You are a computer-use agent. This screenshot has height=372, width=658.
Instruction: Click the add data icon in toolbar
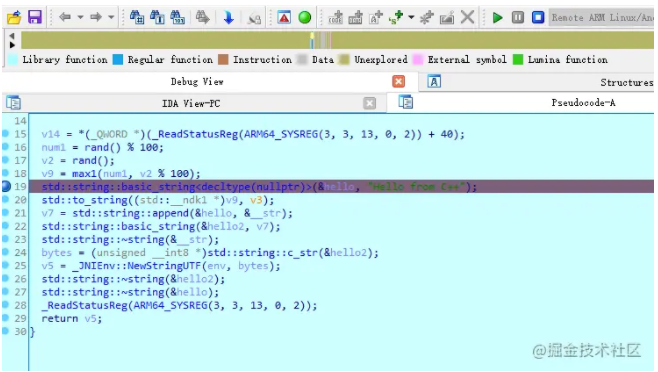[355, 17]
